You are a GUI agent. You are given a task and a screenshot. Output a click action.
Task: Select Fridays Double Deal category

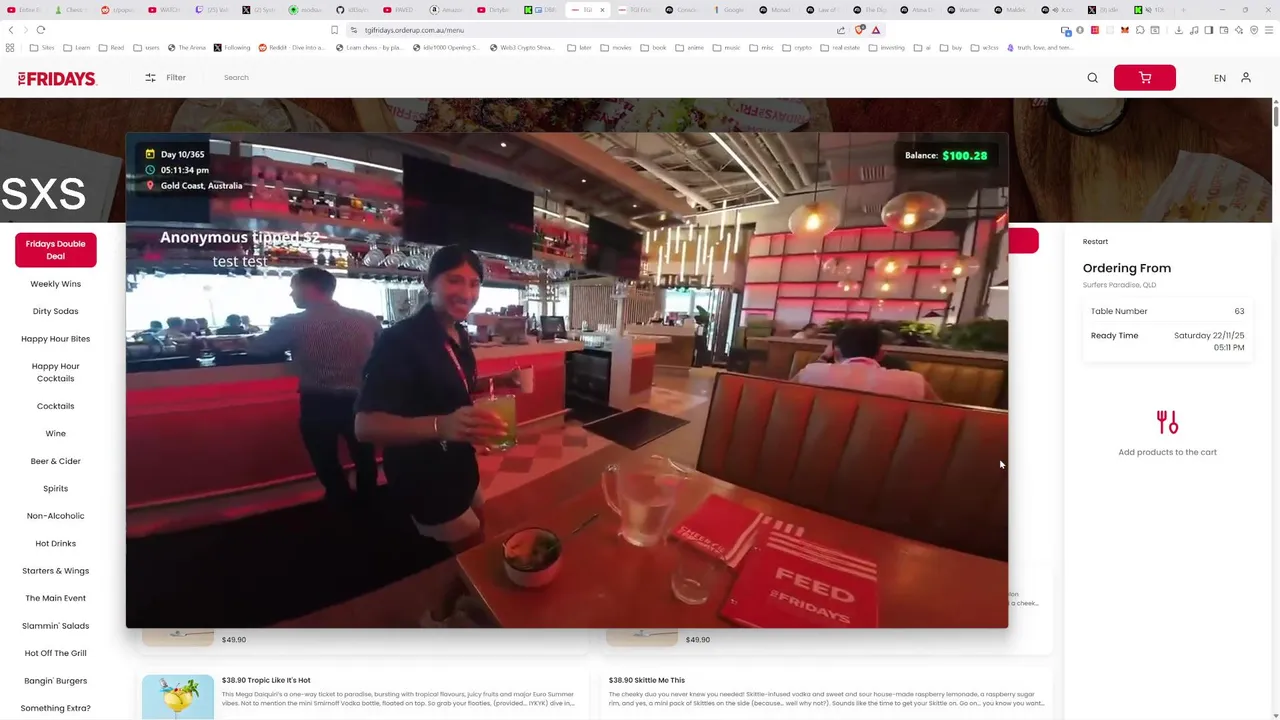56,250
